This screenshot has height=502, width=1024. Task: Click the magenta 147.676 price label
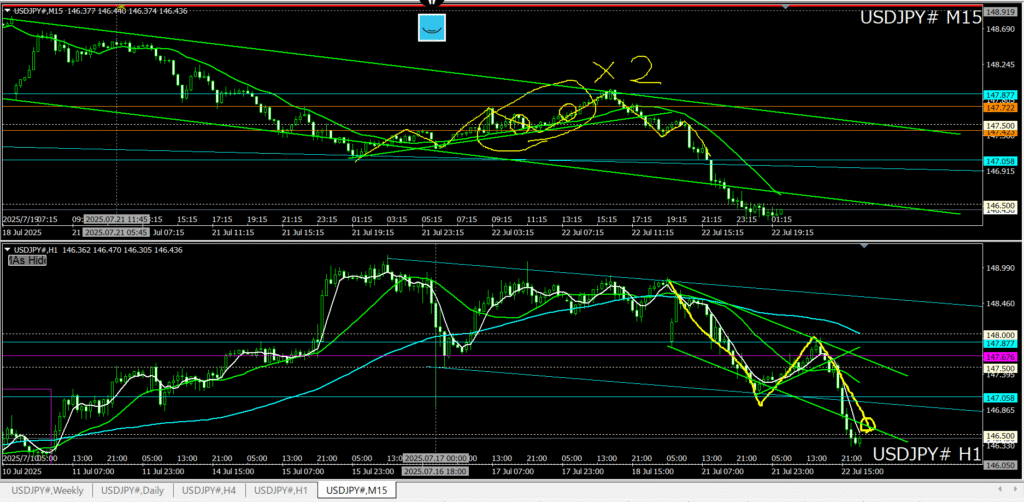point(1001,357)
